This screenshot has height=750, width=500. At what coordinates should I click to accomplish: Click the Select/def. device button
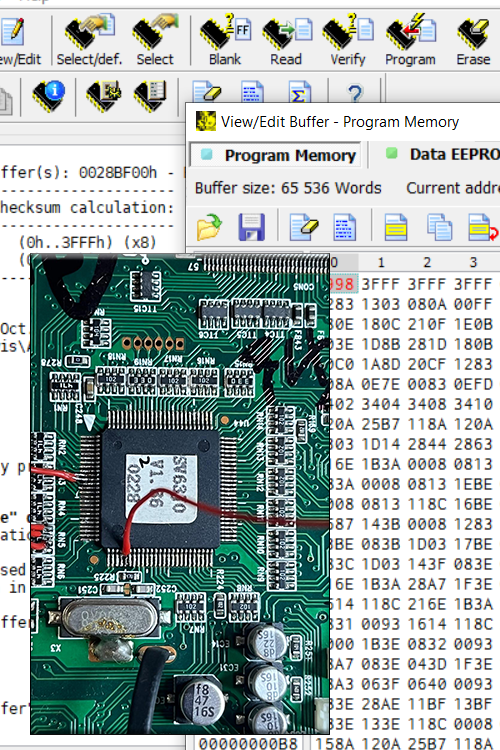(x=89, y=42)
